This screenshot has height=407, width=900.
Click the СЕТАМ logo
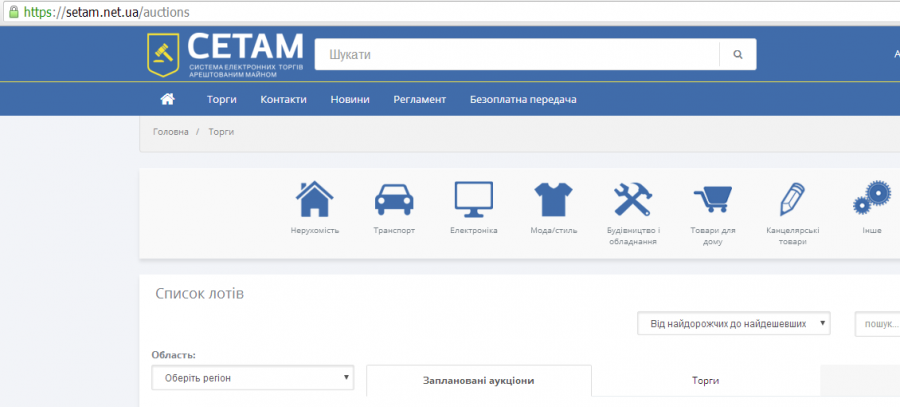[225, 54]
